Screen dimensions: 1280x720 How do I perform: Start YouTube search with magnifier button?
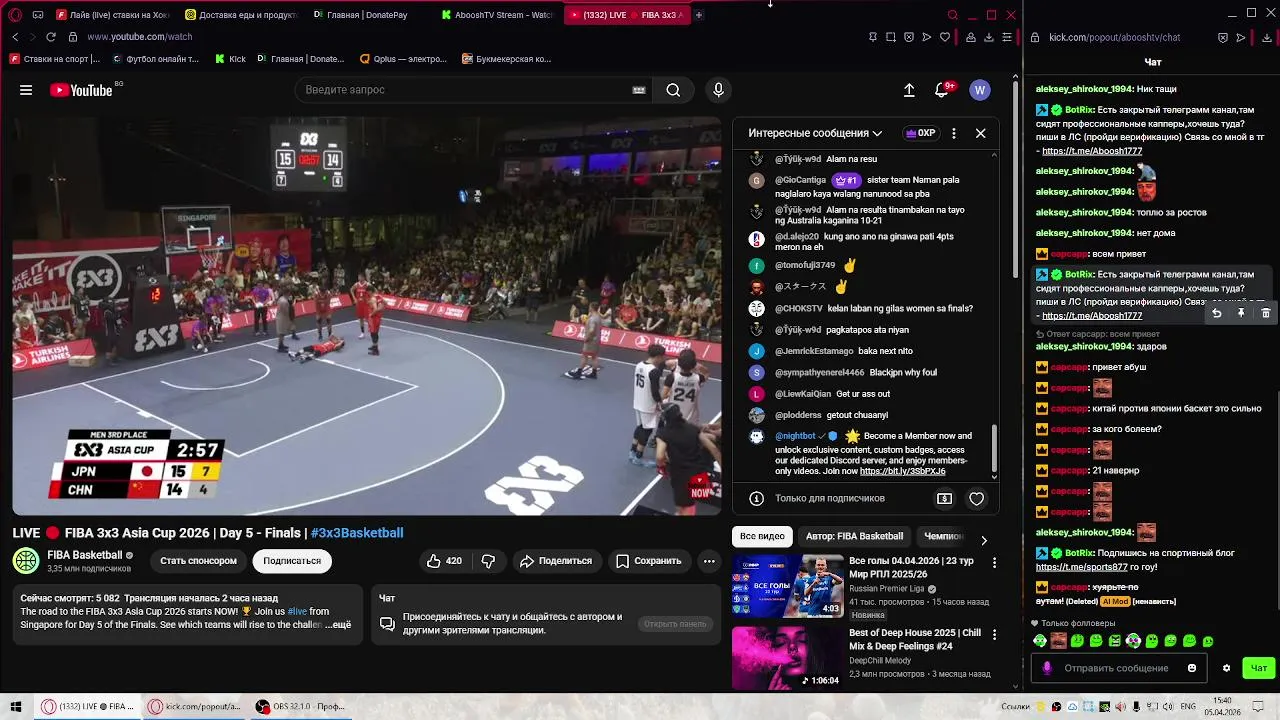click(x=673, y=90)
